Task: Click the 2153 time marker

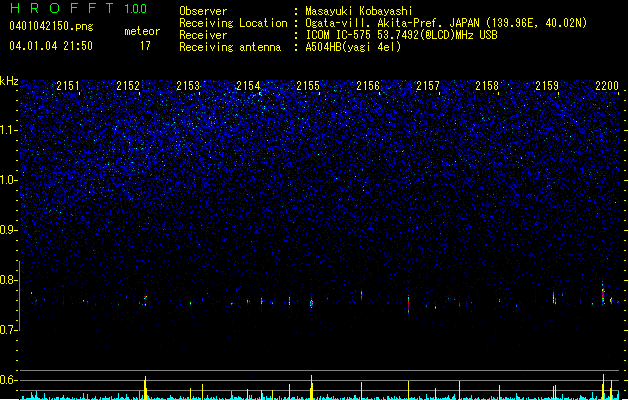Action: [188, 86]
